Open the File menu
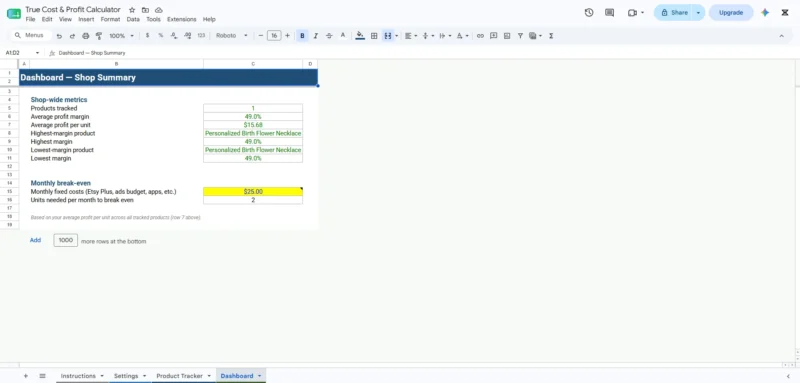Viewport: 800px width, 383px height. point(31,19)
